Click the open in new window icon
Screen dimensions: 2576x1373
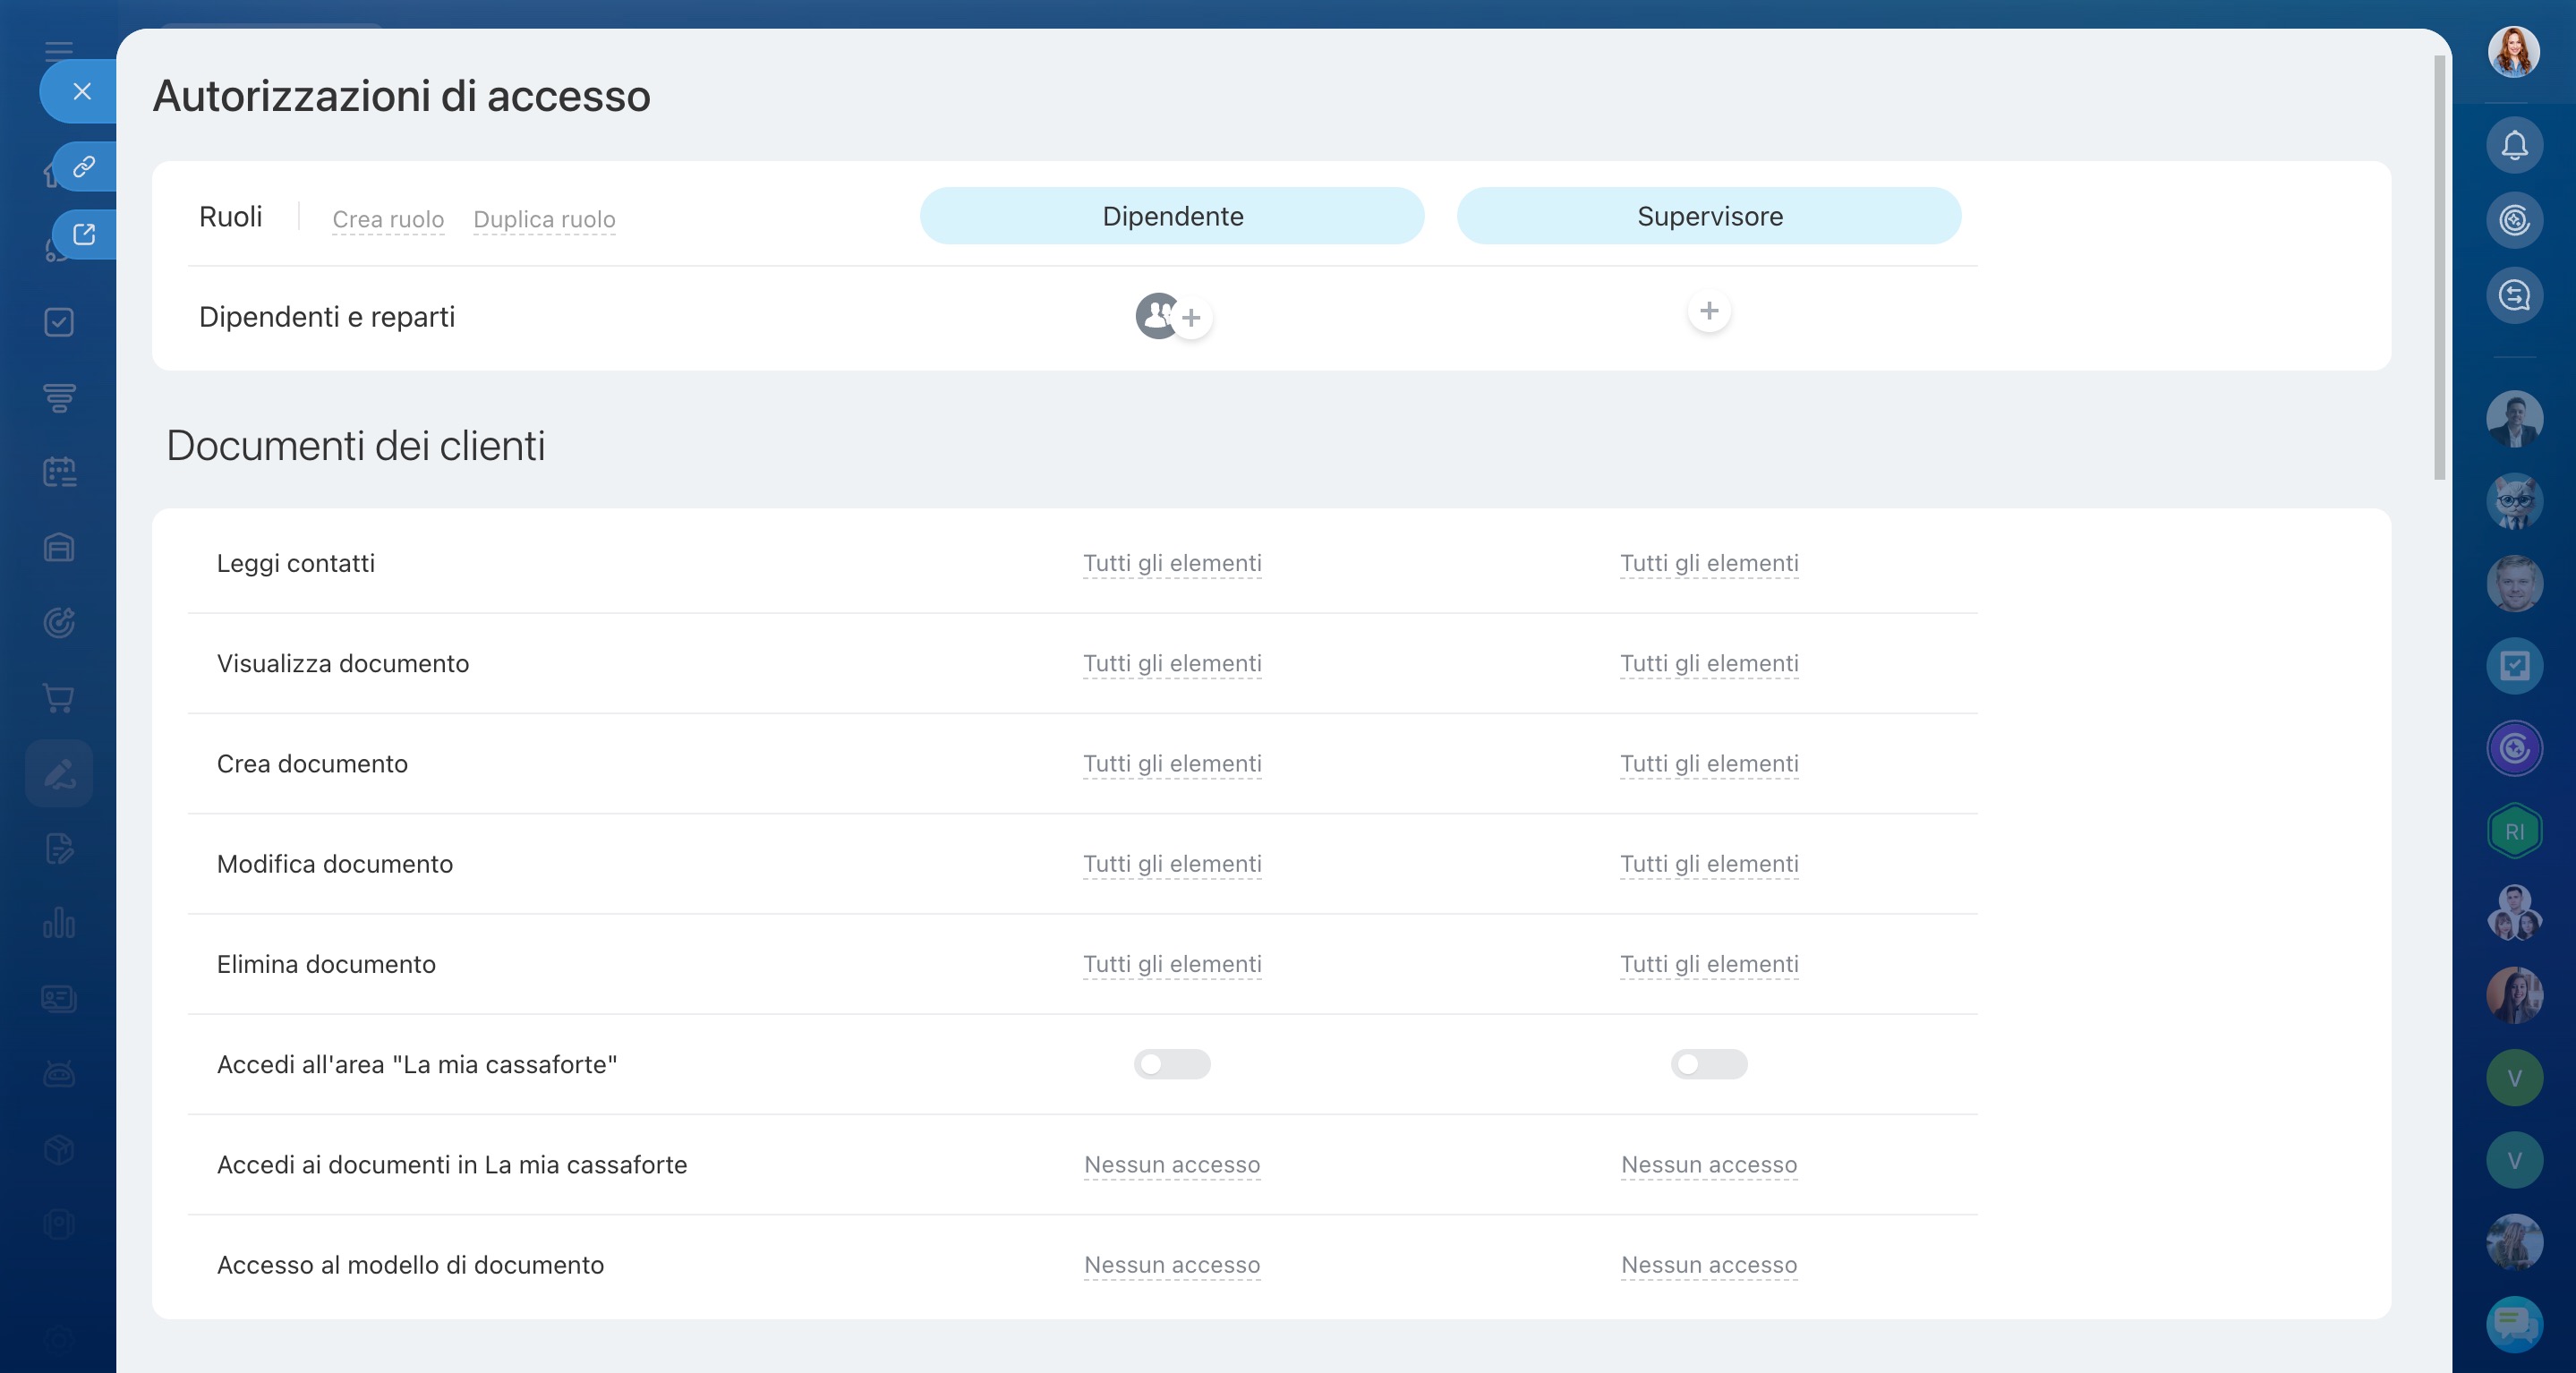point(84,234)
